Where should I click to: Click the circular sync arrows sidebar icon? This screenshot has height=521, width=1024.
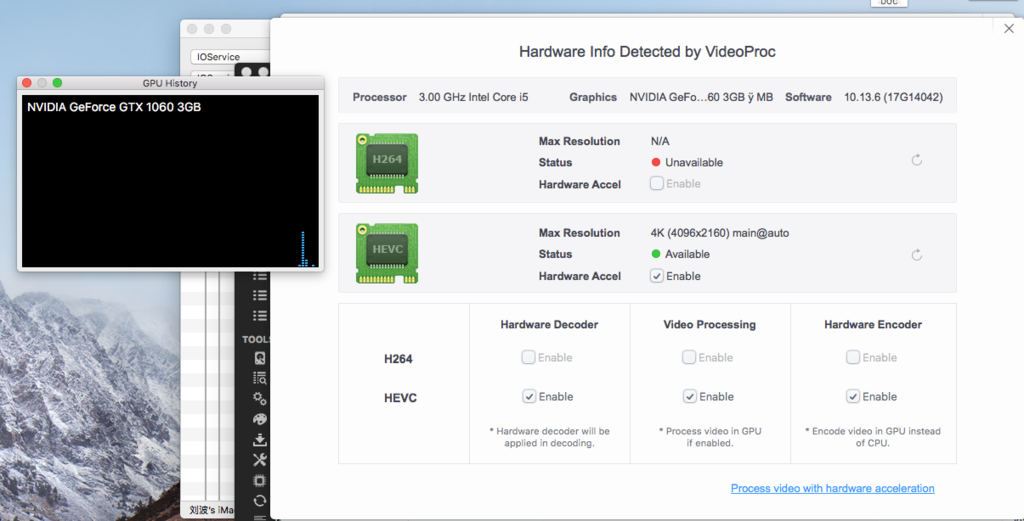pyautogui.click(x=260, y=501)
